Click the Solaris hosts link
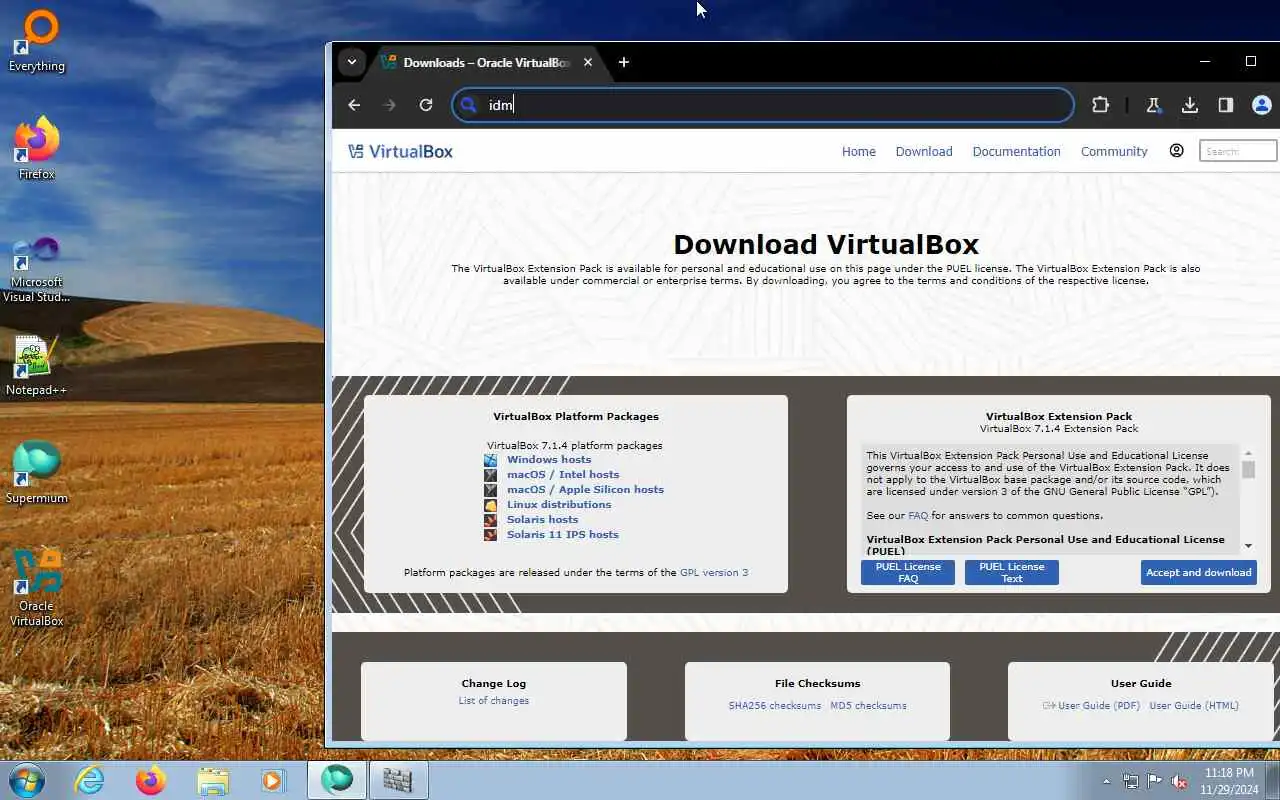The height and width of the screenshot is (800, 1280). [542, 520]
